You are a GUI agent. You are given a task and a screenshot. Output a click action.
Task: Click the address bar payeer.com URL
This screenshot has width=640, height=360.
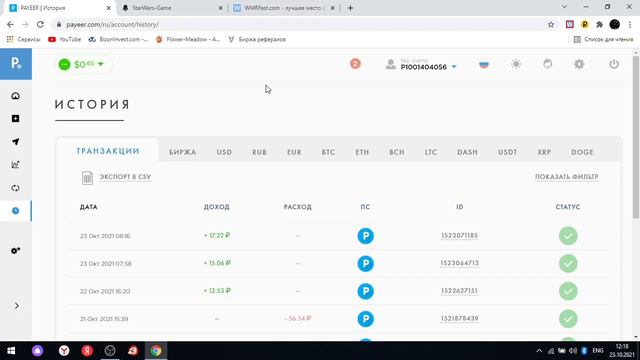[113, 24]
